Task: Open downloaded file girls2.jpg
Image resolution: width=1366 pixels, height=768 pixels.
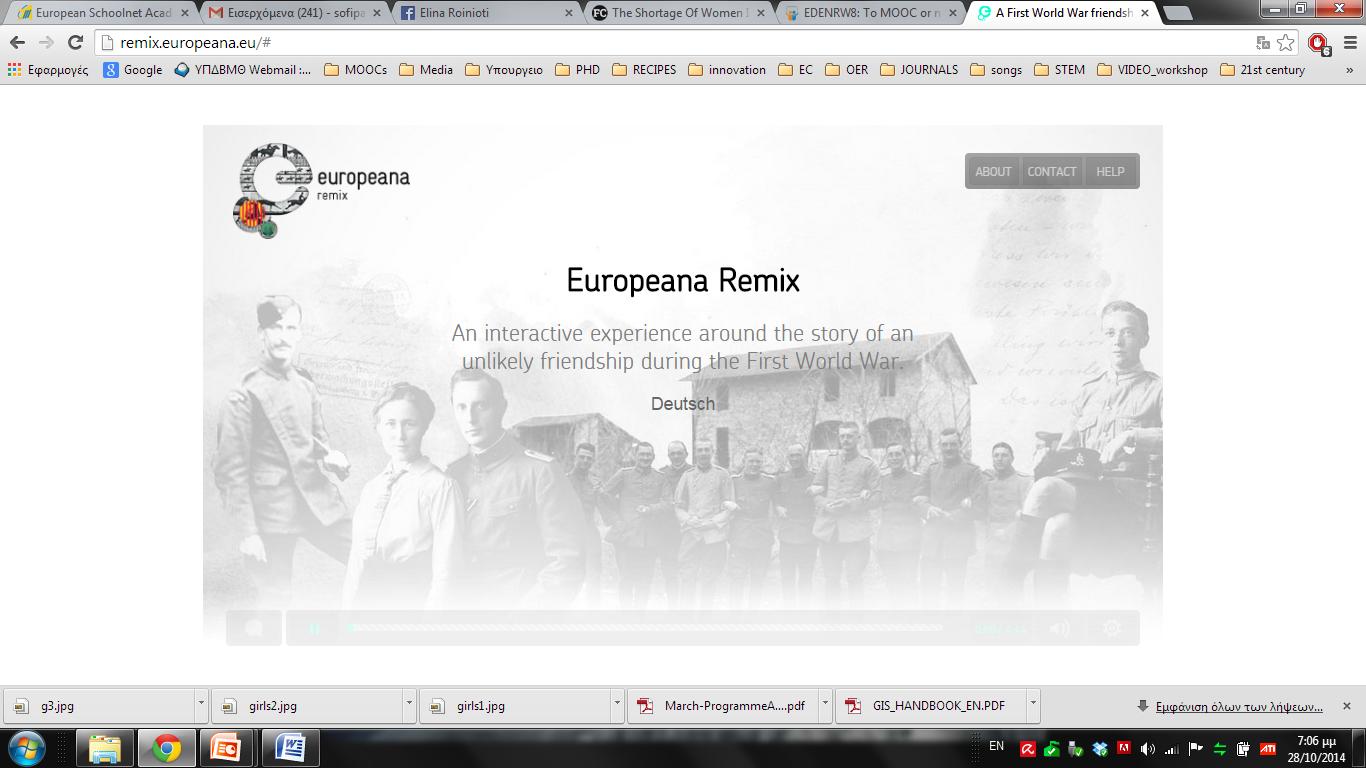Action: tap(306, 706)
